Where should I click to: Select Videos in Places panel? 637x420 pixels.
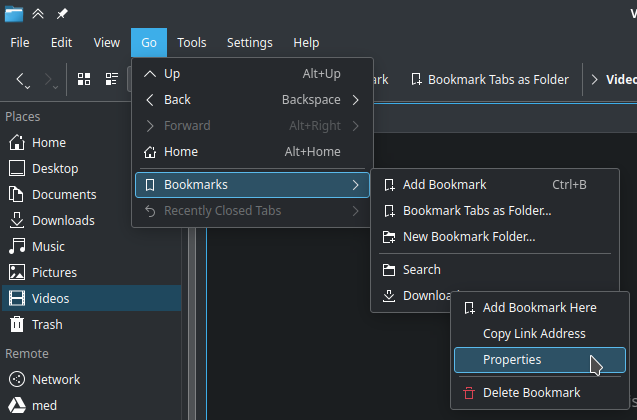pos(91,299)
